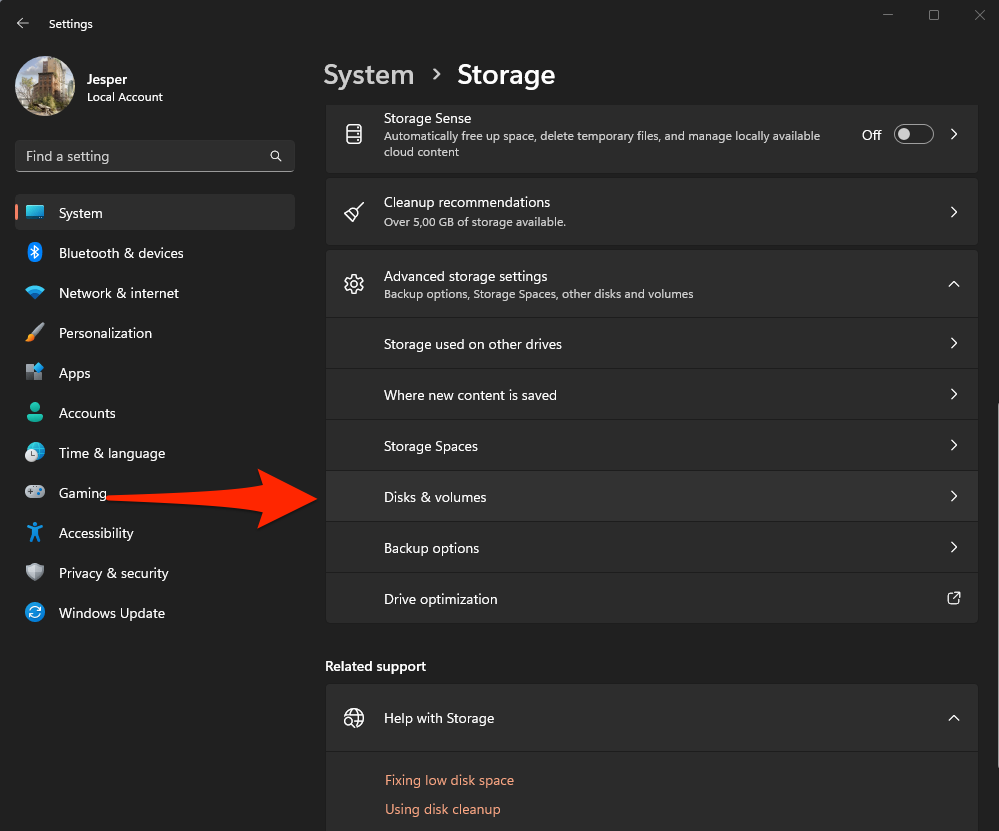
Task: Minimize the Settings window
Action: [x=888, y=15]
